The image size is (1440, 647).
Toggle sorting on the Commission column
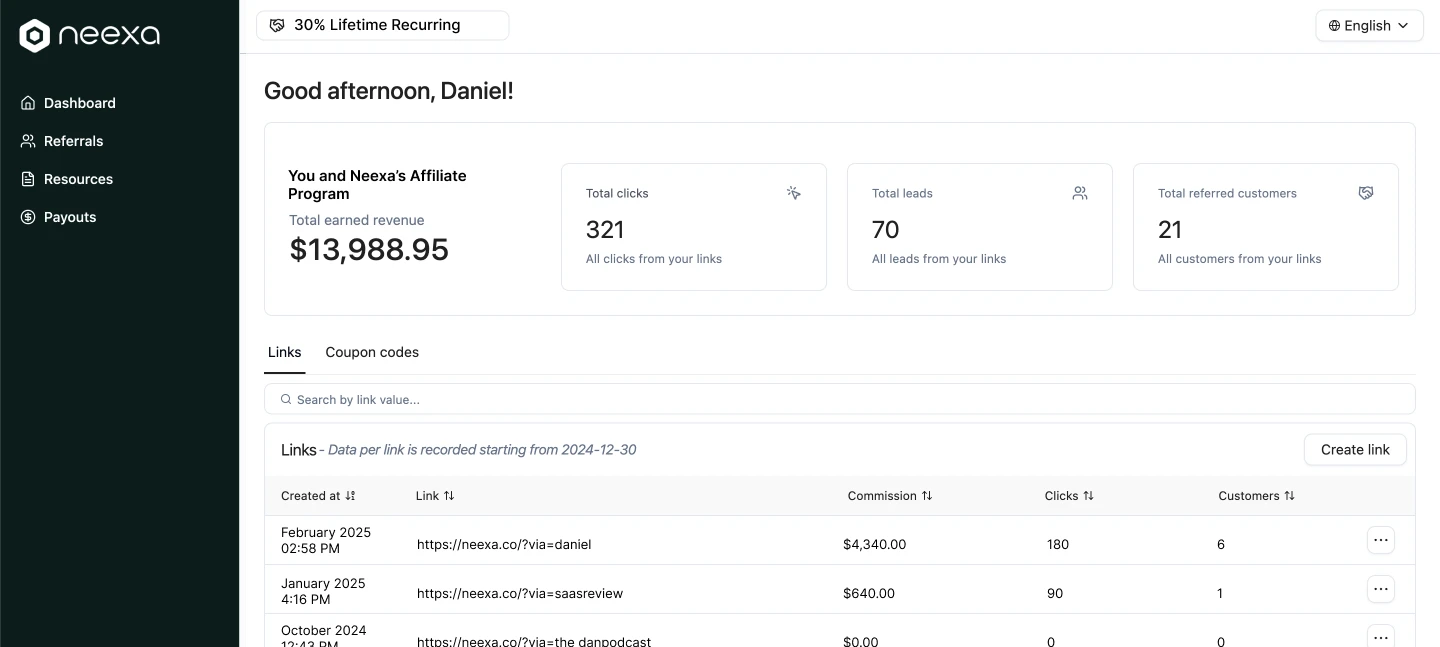click(x=926, y=495)
